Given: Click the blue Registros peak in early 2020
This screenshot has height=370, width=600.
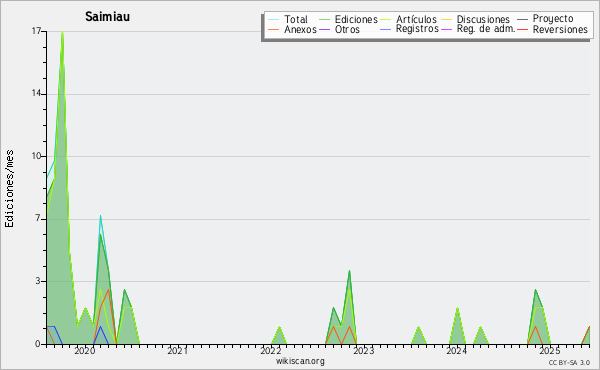Looking at the screenshot, I should pos(101,327).
